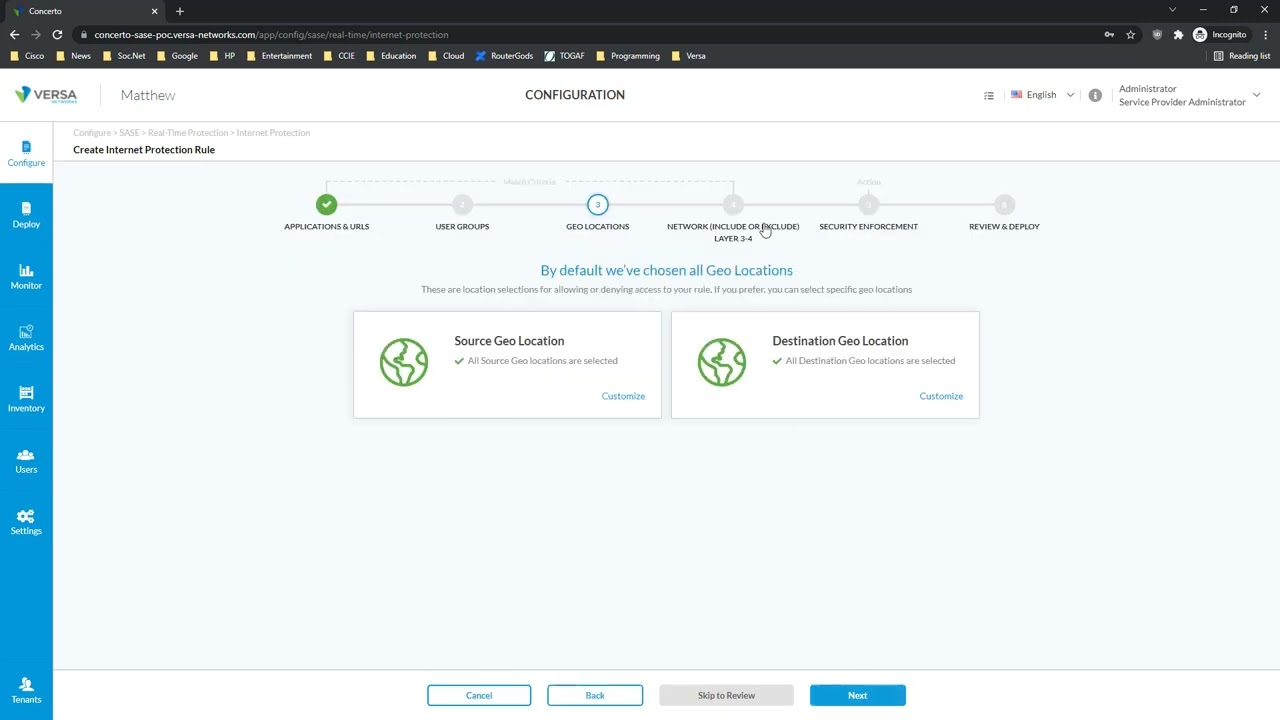Open the Cloud bookmarks folder

pyautogui.click(x=447, y=56)
